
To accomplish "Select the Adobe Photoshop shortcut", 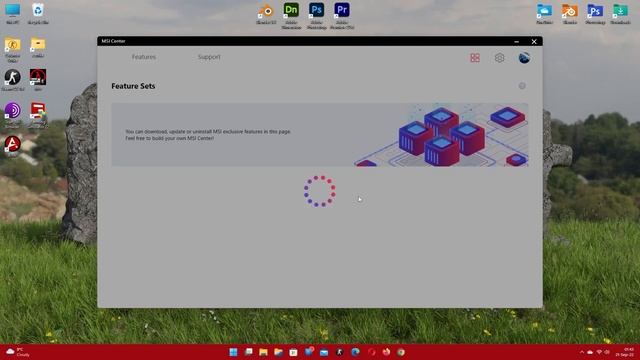I will click(316, 16).
